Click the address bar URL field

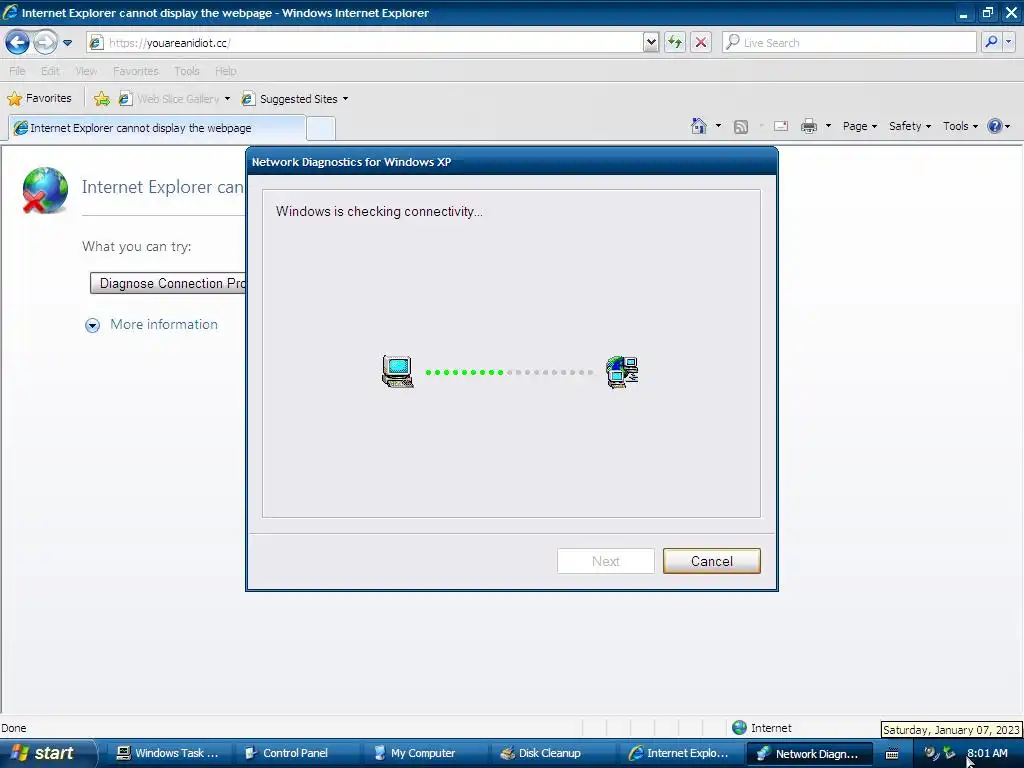[x=366, y=43]
